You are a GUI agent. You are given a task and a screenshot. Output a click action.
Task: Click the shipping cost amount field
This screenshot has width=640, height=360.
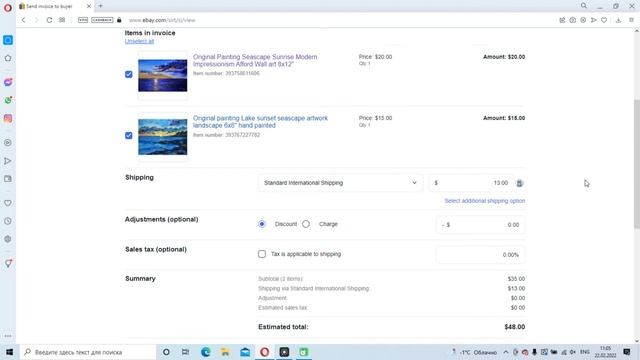pyautogui.click(x=470, y=183)
